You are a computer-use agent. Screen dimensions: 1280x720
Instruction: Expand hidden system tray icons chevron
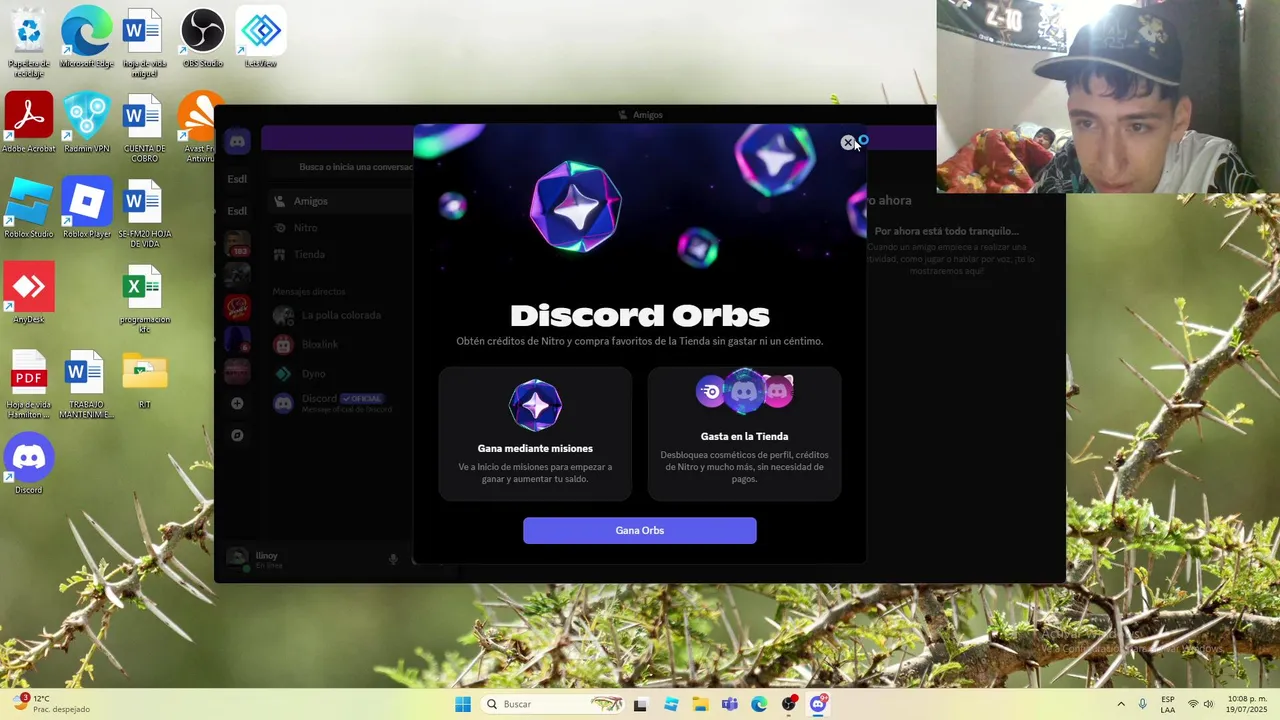[x=1121, y=704]
